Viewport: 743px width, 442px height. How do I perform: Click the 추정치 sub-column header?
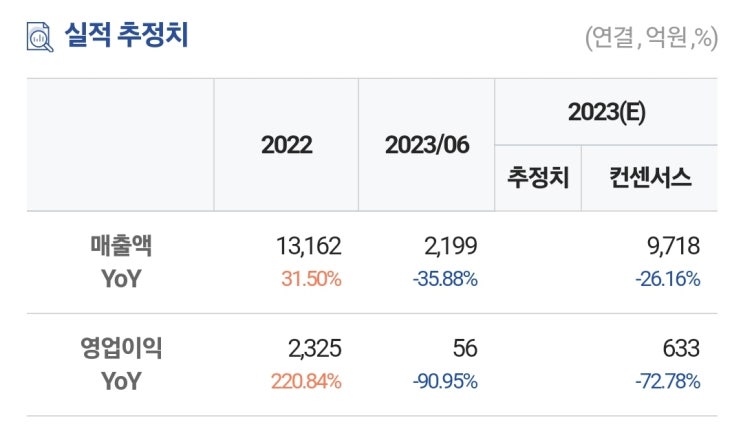(x=538, y=178)
